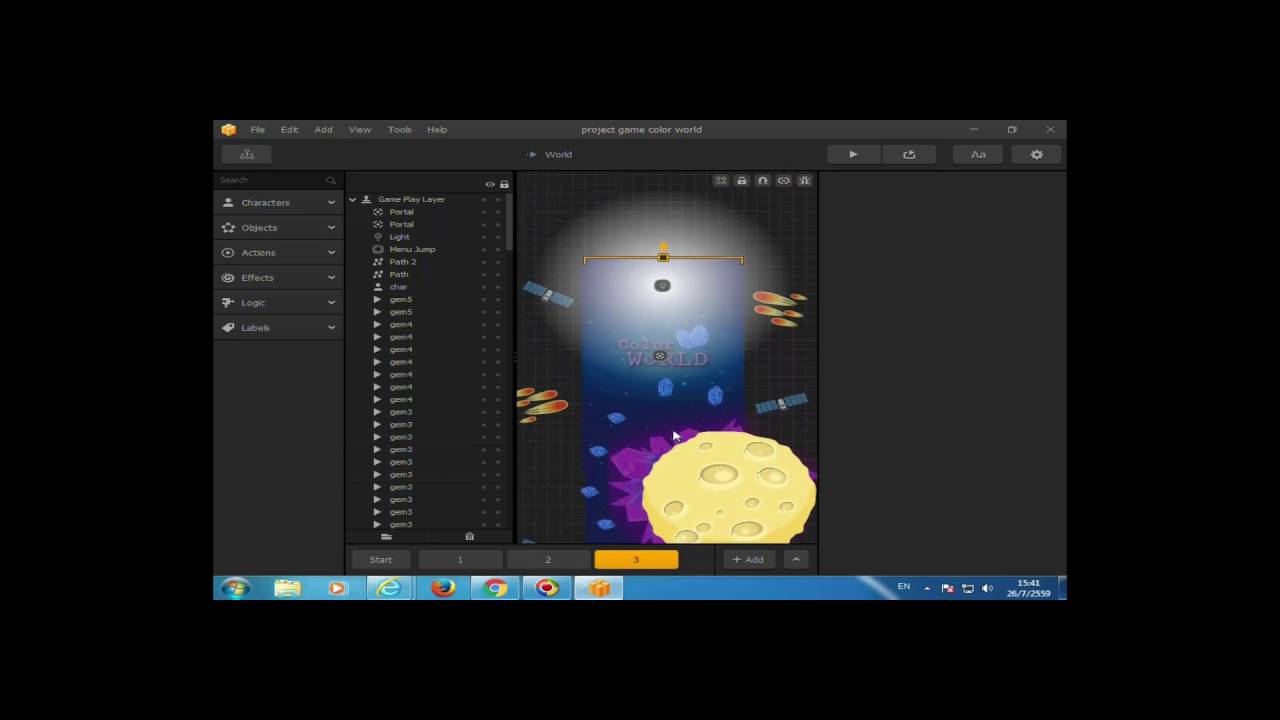Open the Help menu
Image resolution: width=1280 pixels, height=720 pixels.
click(437, 129)
